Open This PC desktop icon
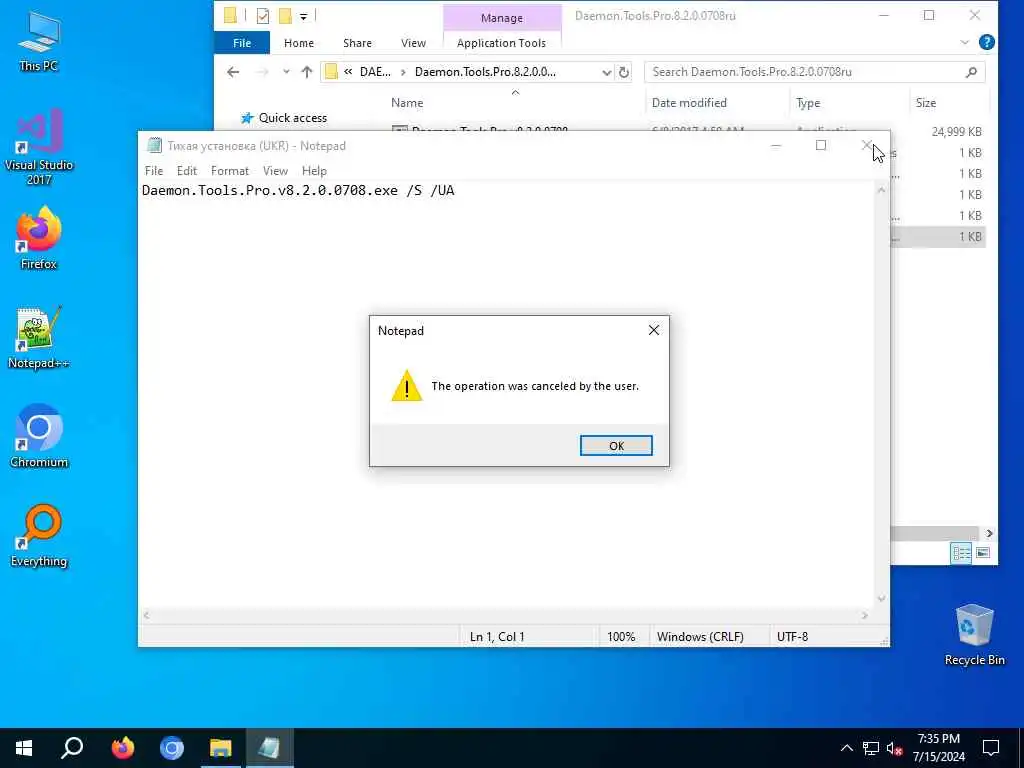1024x768 pixels. [x=39, y=41]
